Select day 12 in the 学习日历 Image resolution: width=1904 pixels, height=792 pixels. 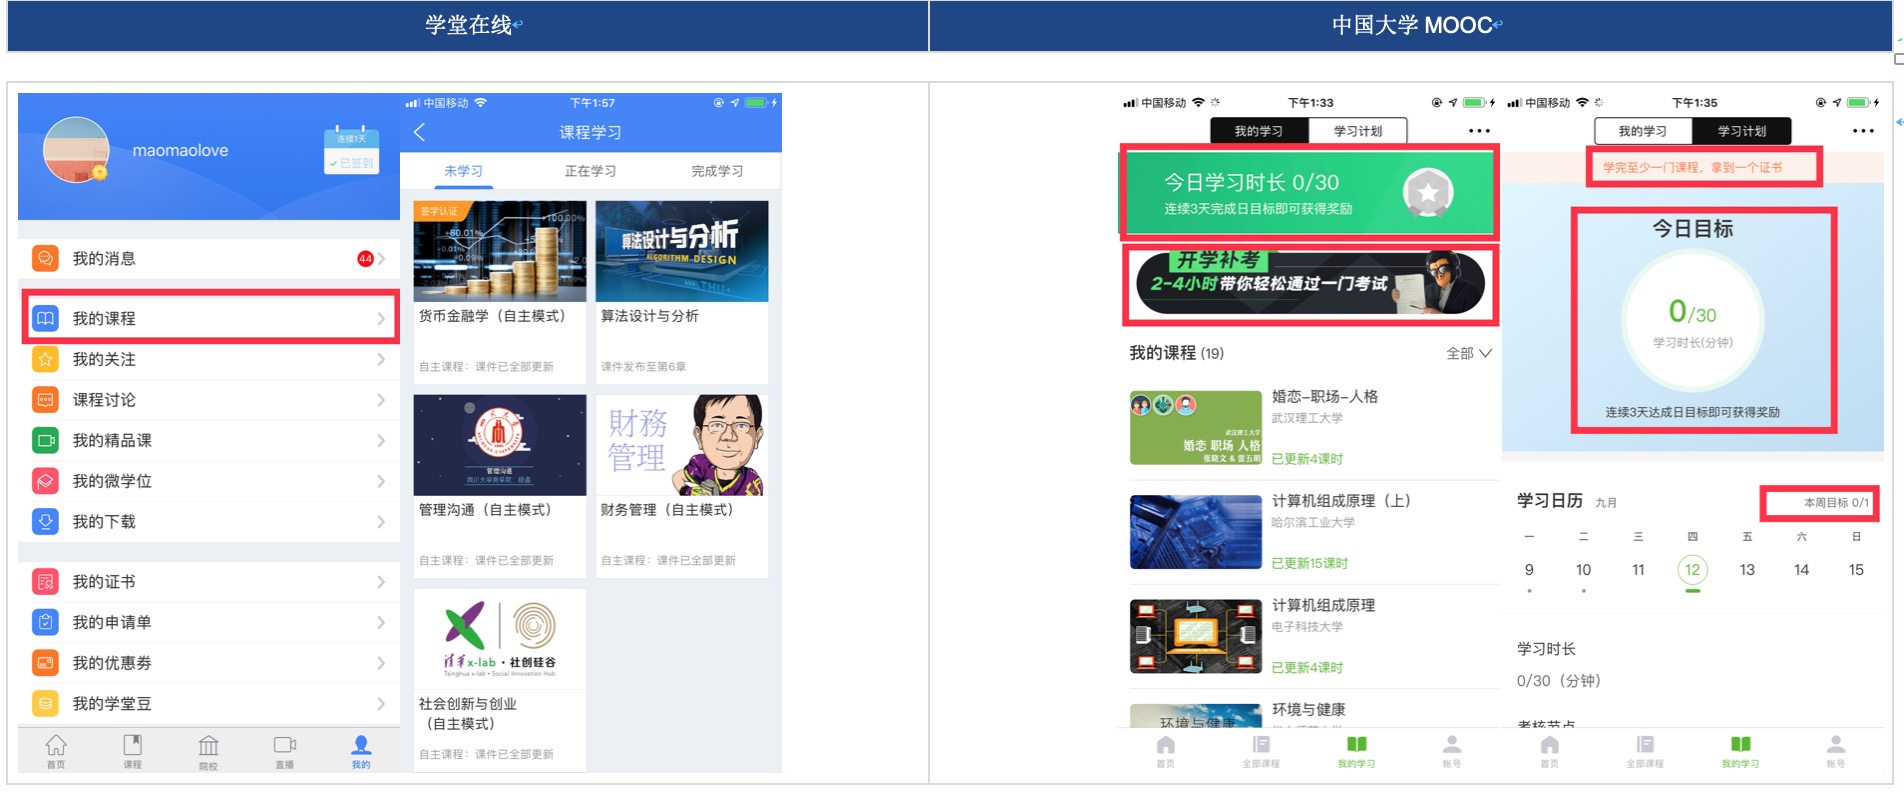tap(1692, 570)
